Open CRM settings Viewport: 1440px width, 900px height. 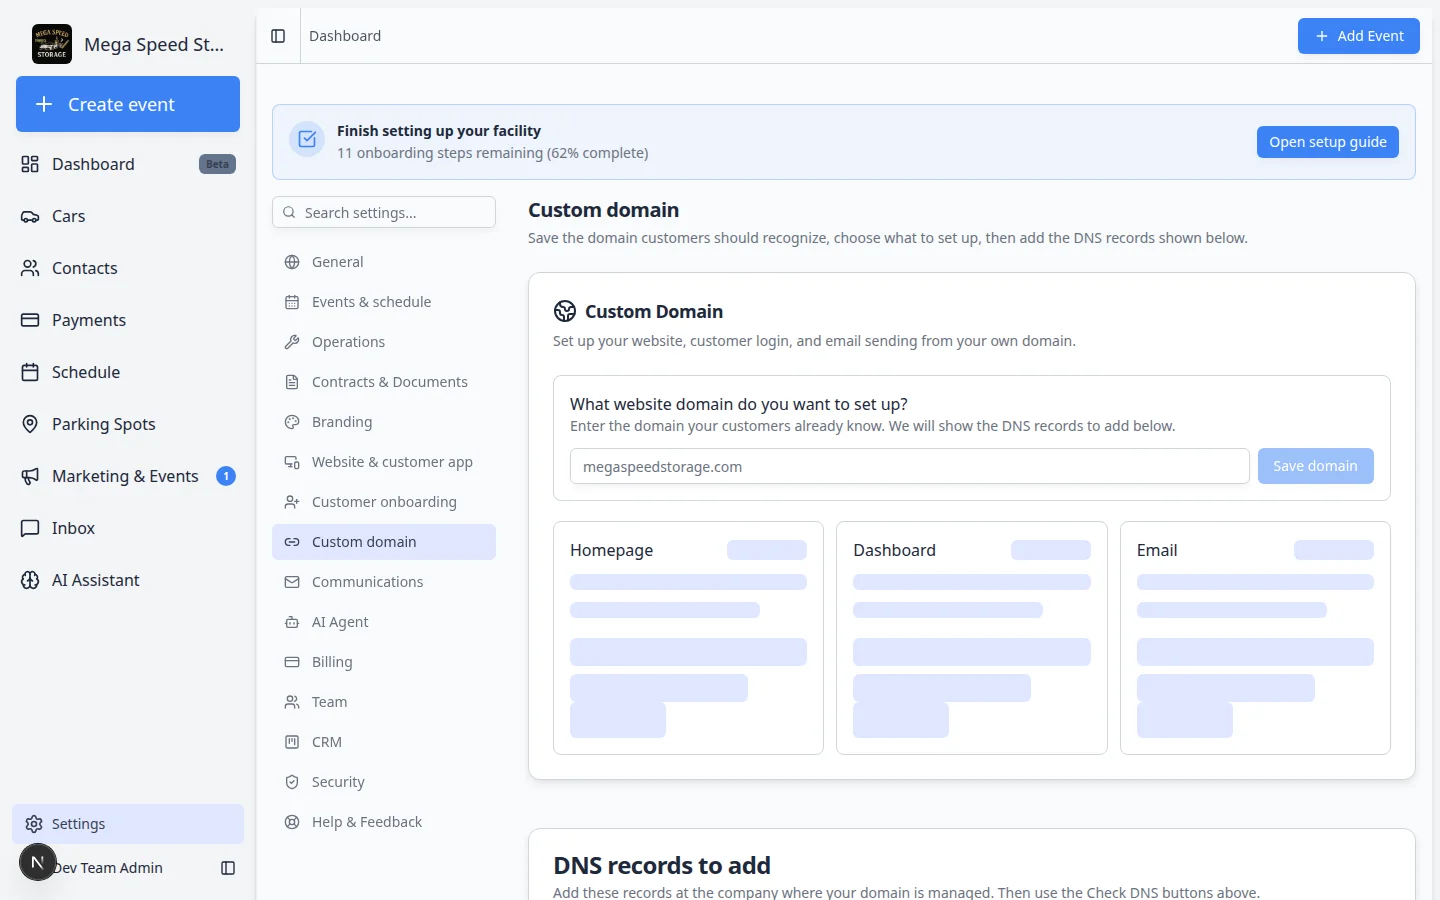[x=384, y=742]
